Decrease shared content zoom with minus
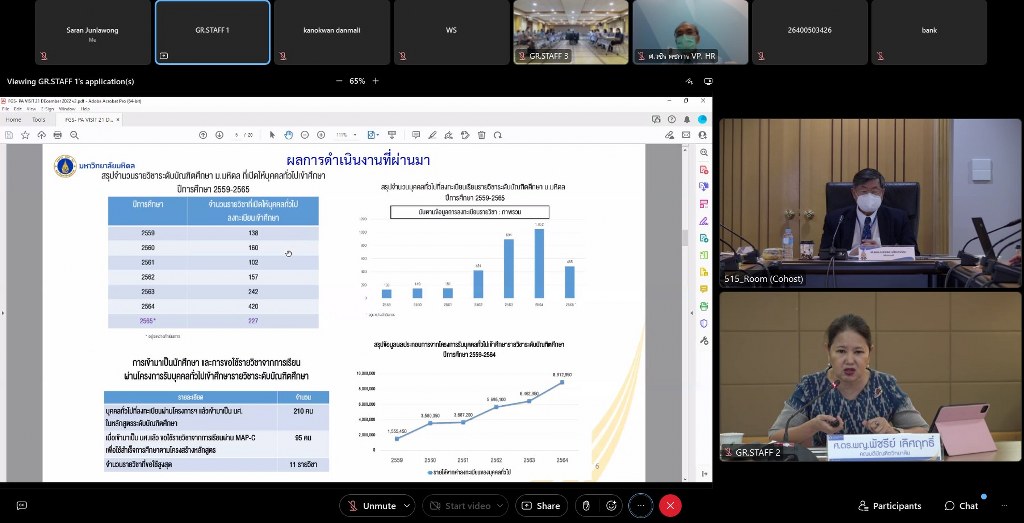The image size is (1024, 523). pos(339,81)
